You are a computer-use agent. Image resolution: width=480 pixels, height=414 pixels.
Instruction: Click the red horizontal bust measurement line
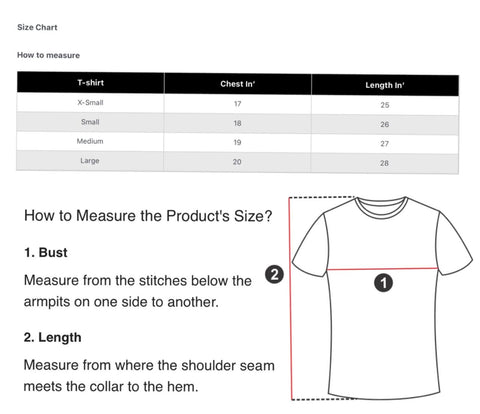[382, 268]
